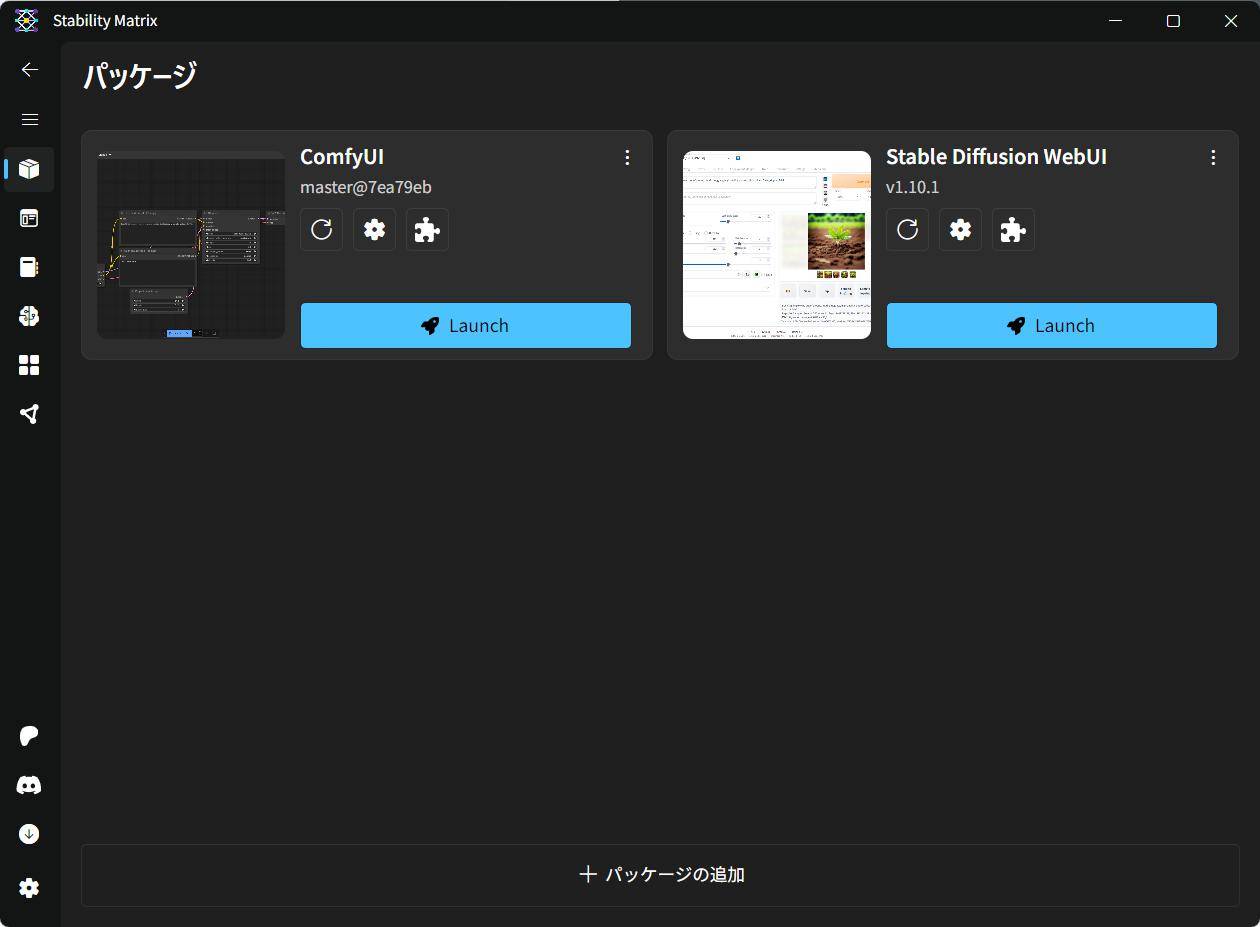
Task: Go back with the arrow icon
Action: 30,70
